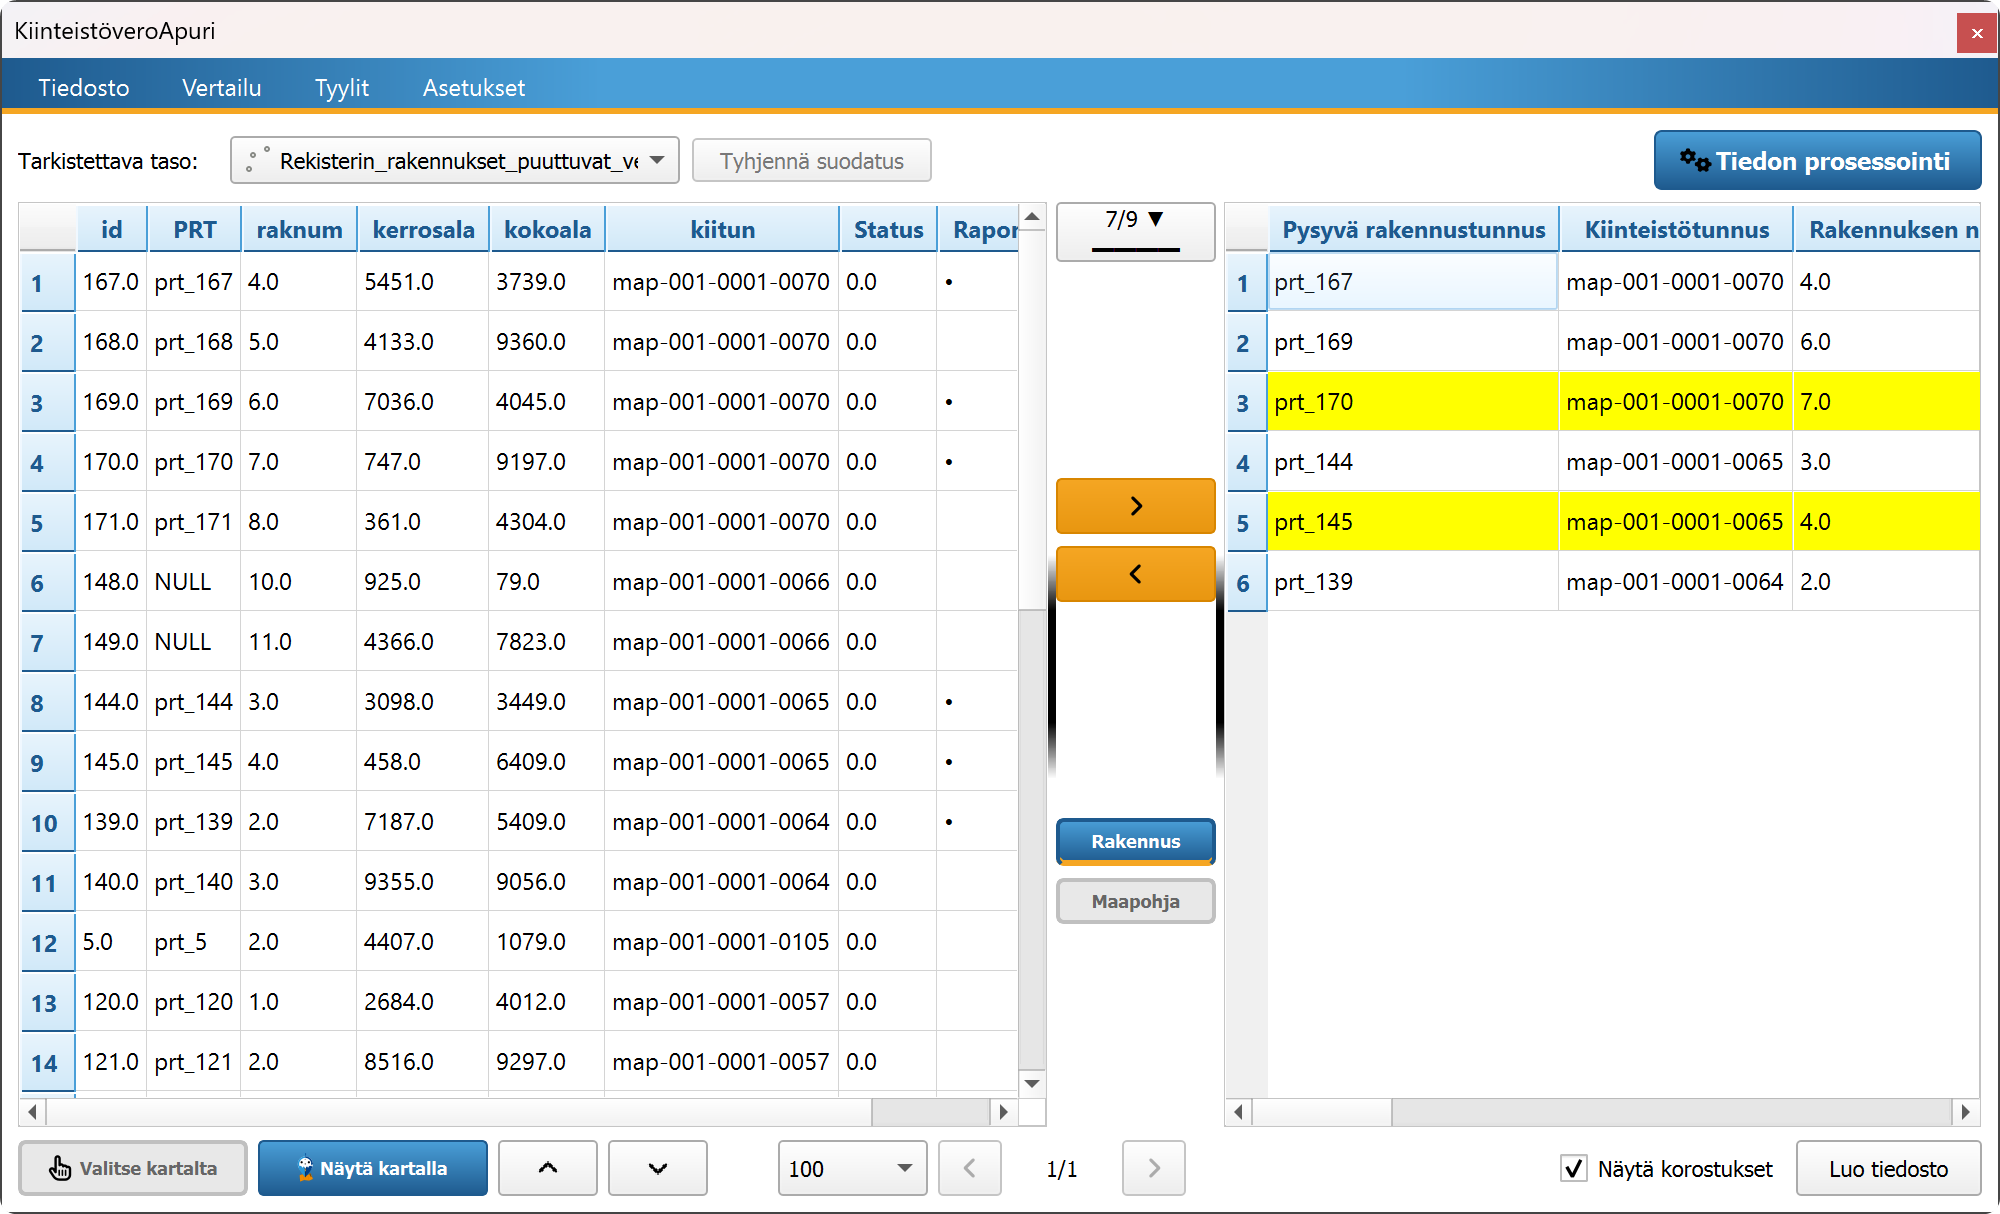Go to the next page arrow
The width and height of the screenshot is (2000, 1214).
(1154, 1168)
